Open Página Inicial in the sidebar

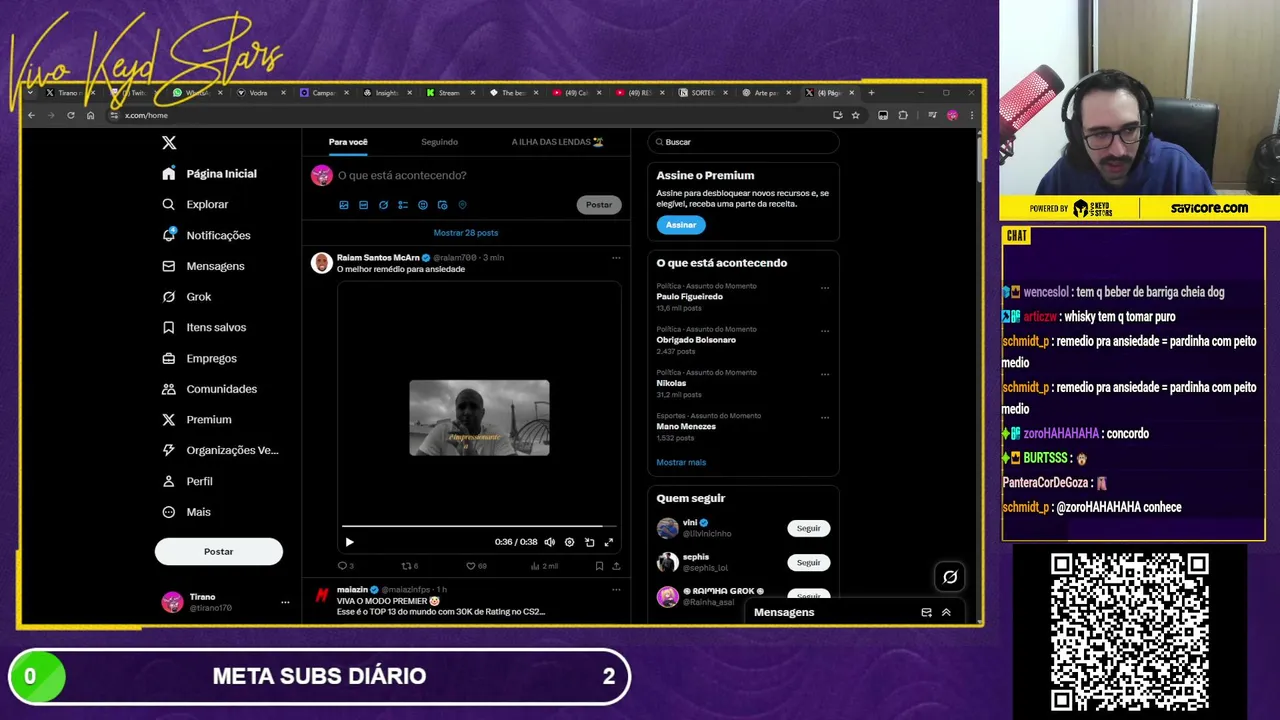tap(209, 174)
